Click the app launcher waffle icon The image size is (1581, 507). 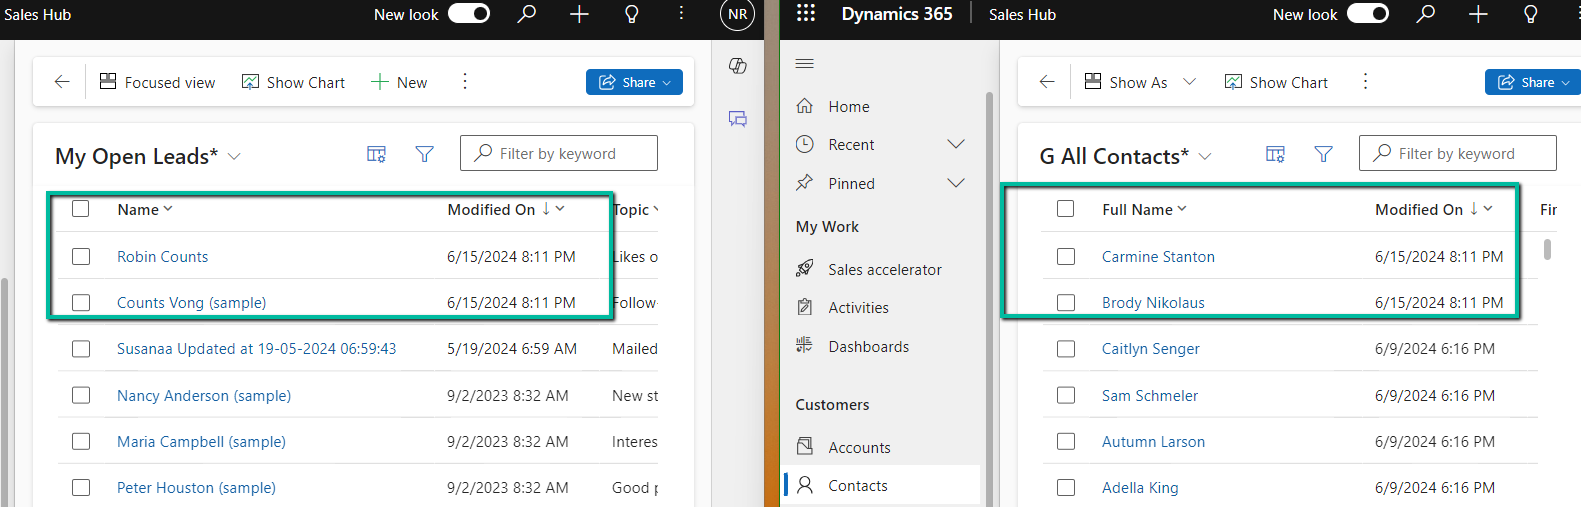tap(805, 14)
